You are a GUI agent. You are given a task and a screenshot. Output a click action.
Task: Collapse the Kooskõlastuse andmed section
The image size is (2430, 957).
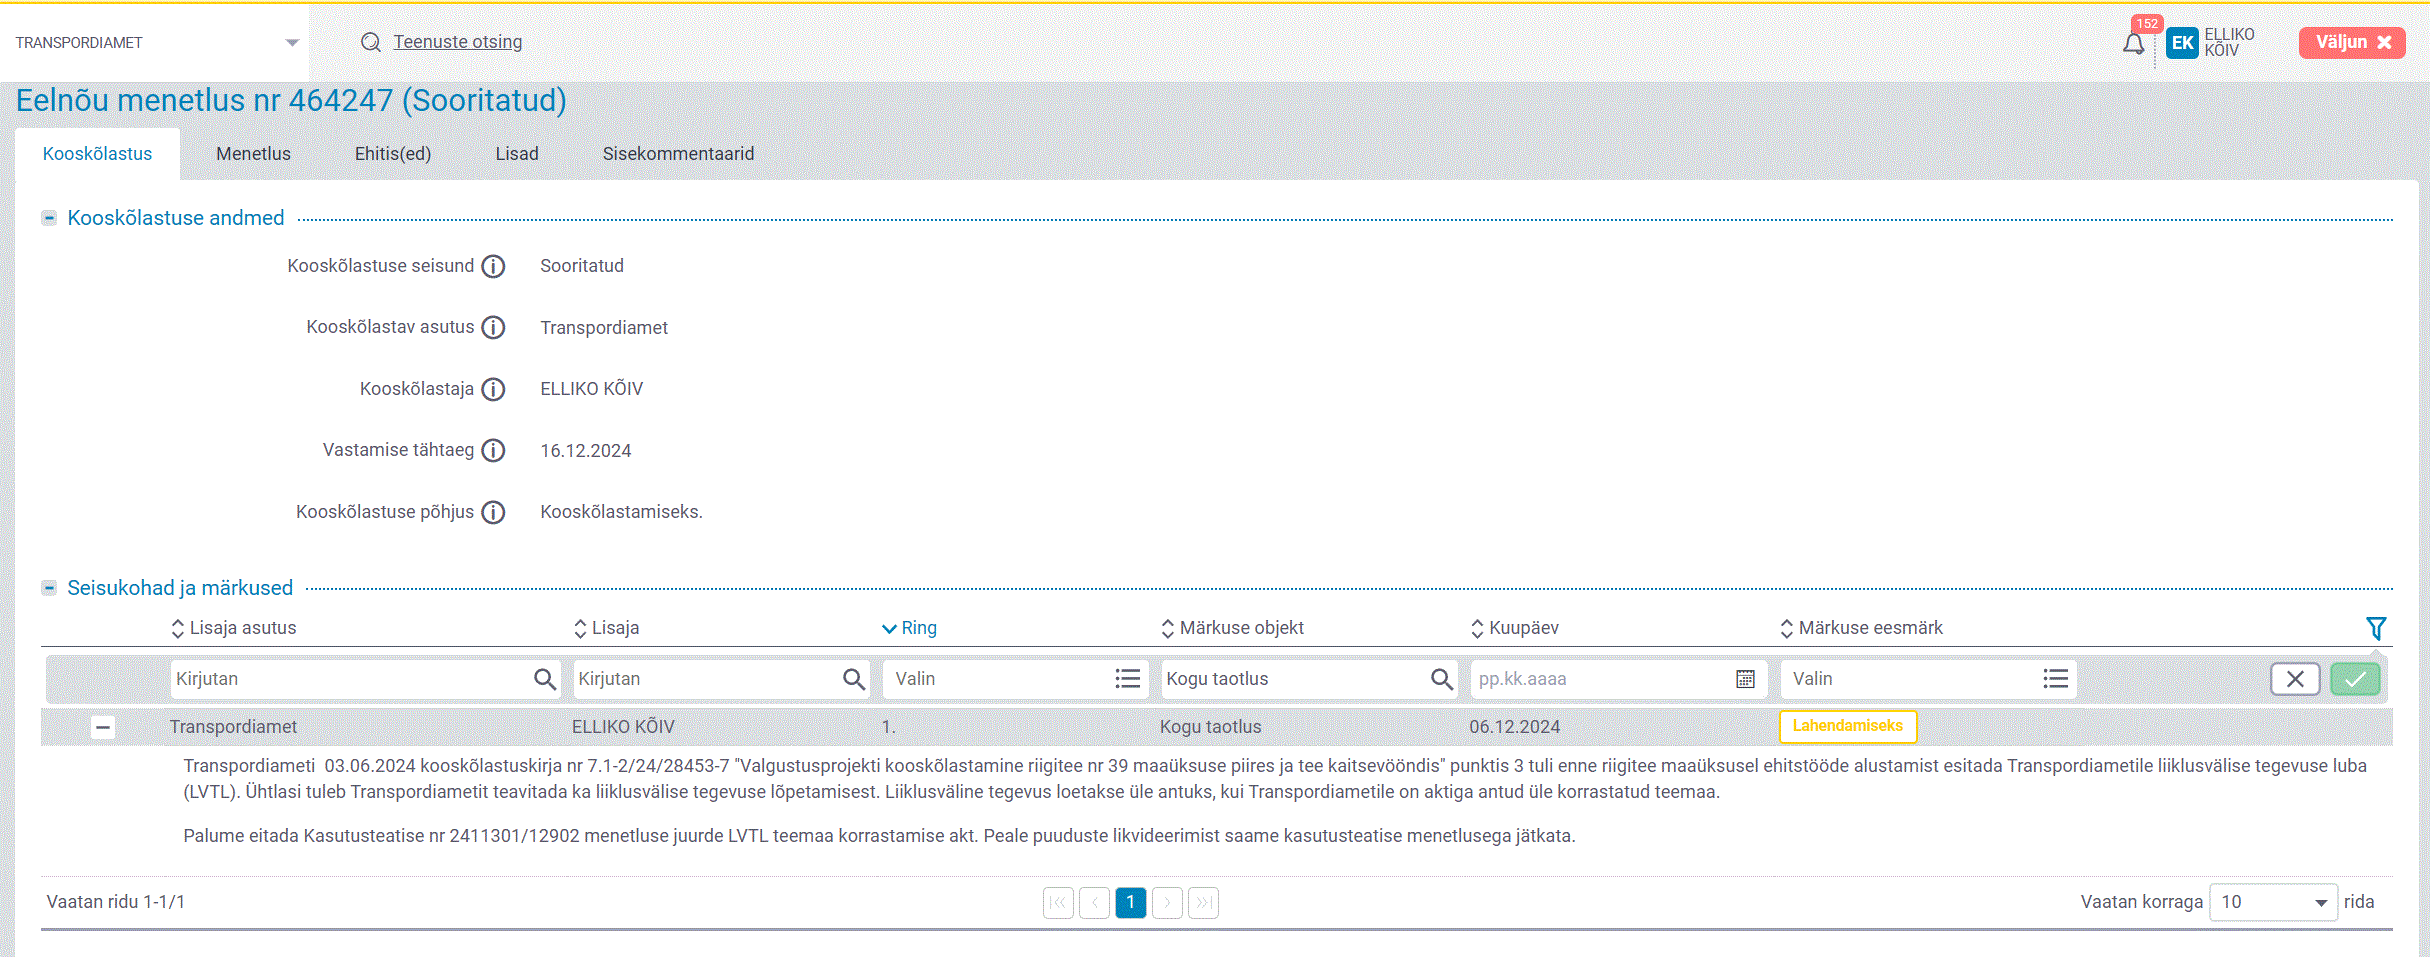click(49, 218)
